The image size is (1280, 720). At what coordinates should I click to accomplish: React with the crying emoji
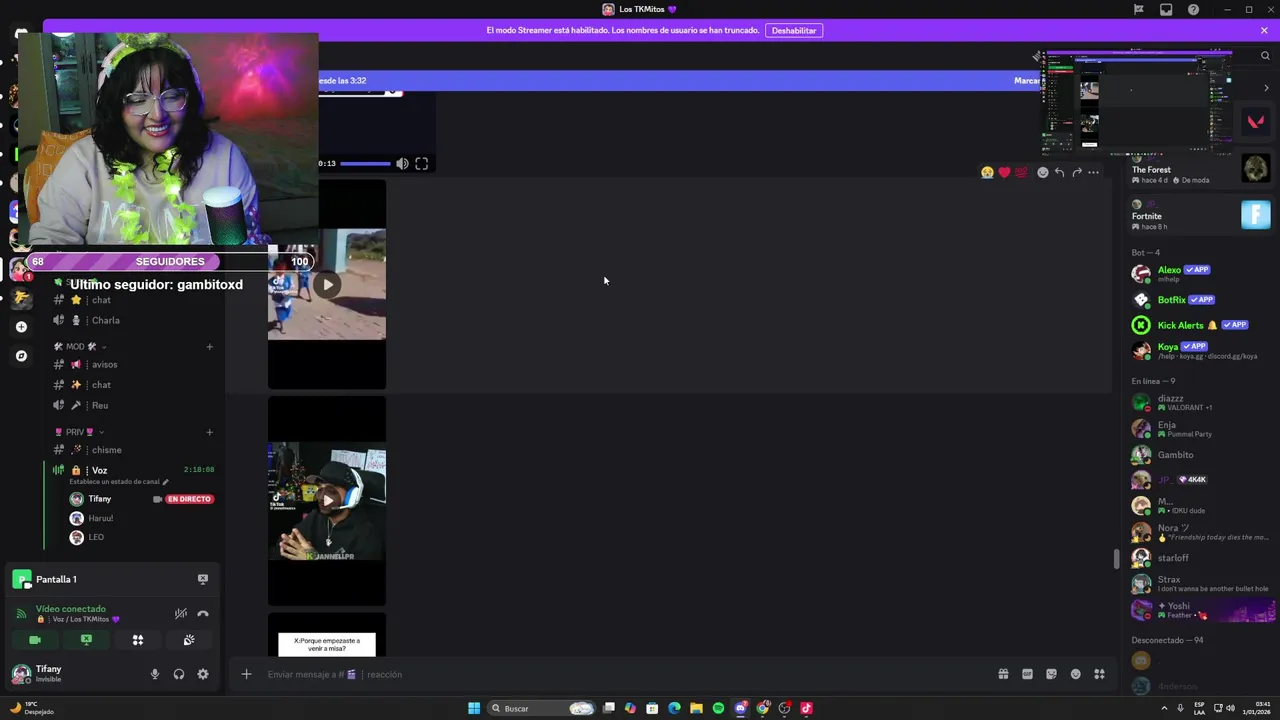[x=988, y=173]
